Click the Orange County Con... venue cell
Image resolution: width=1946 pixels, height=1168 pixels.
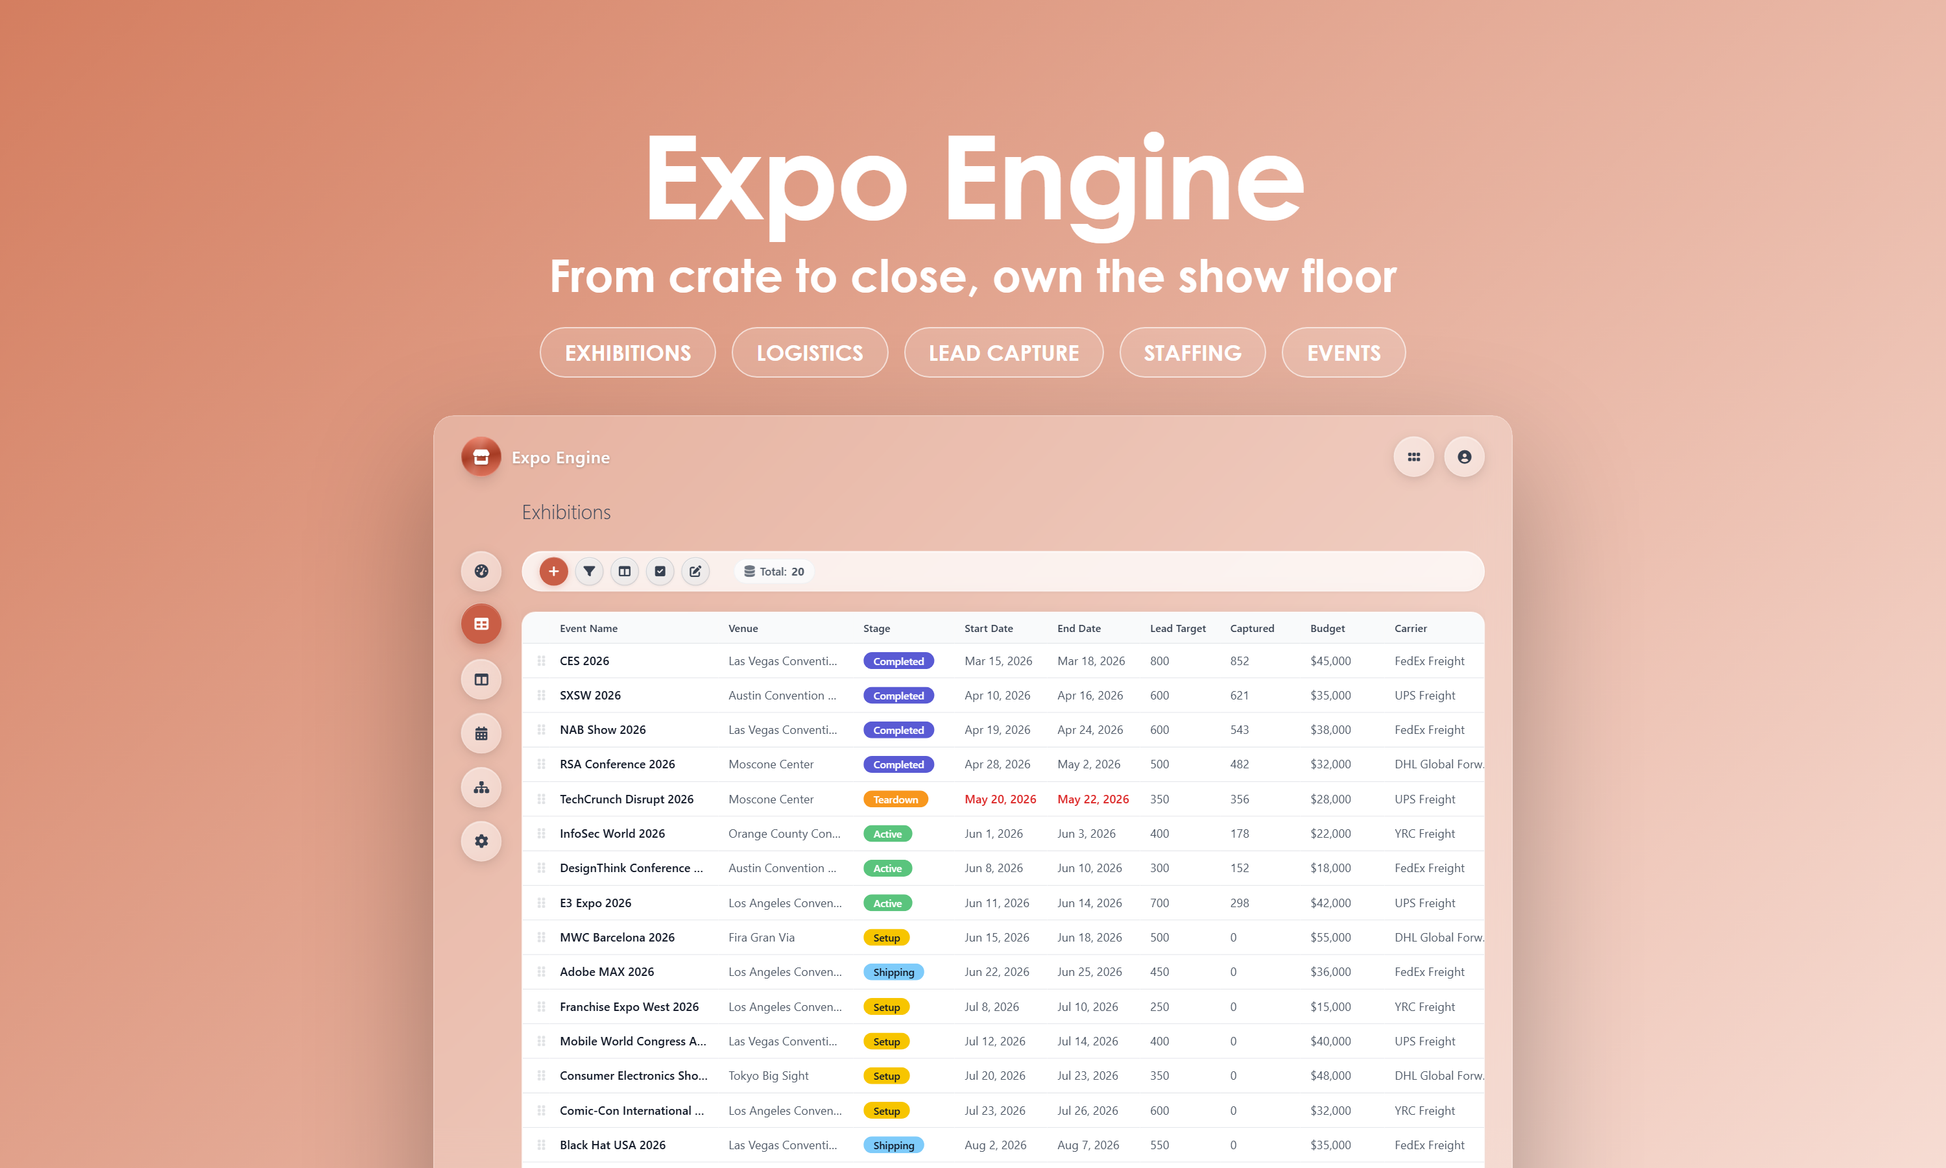click(x=785, y=833)
